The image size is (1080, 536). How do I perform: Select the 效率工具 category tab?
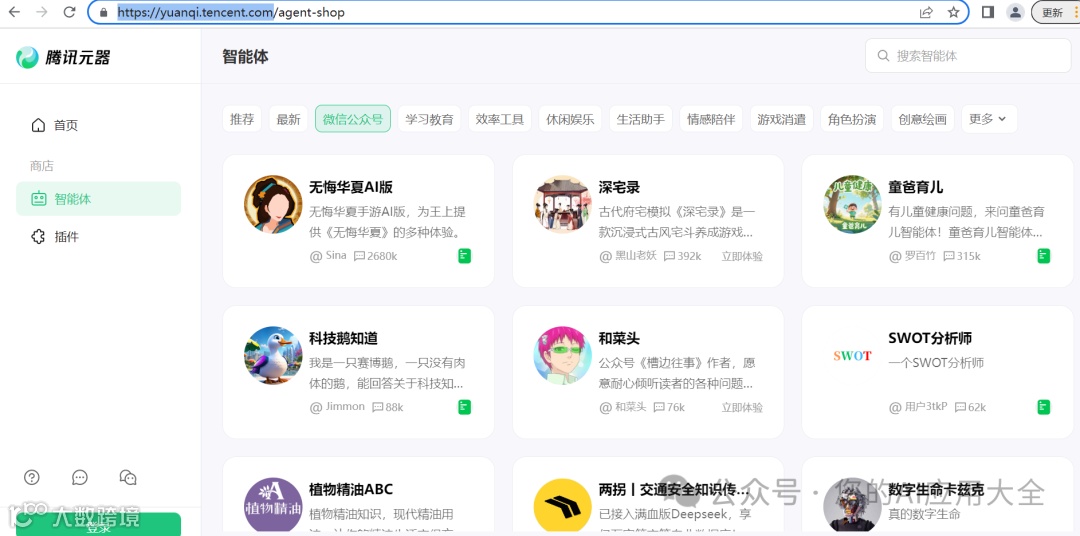click(500, 119)
